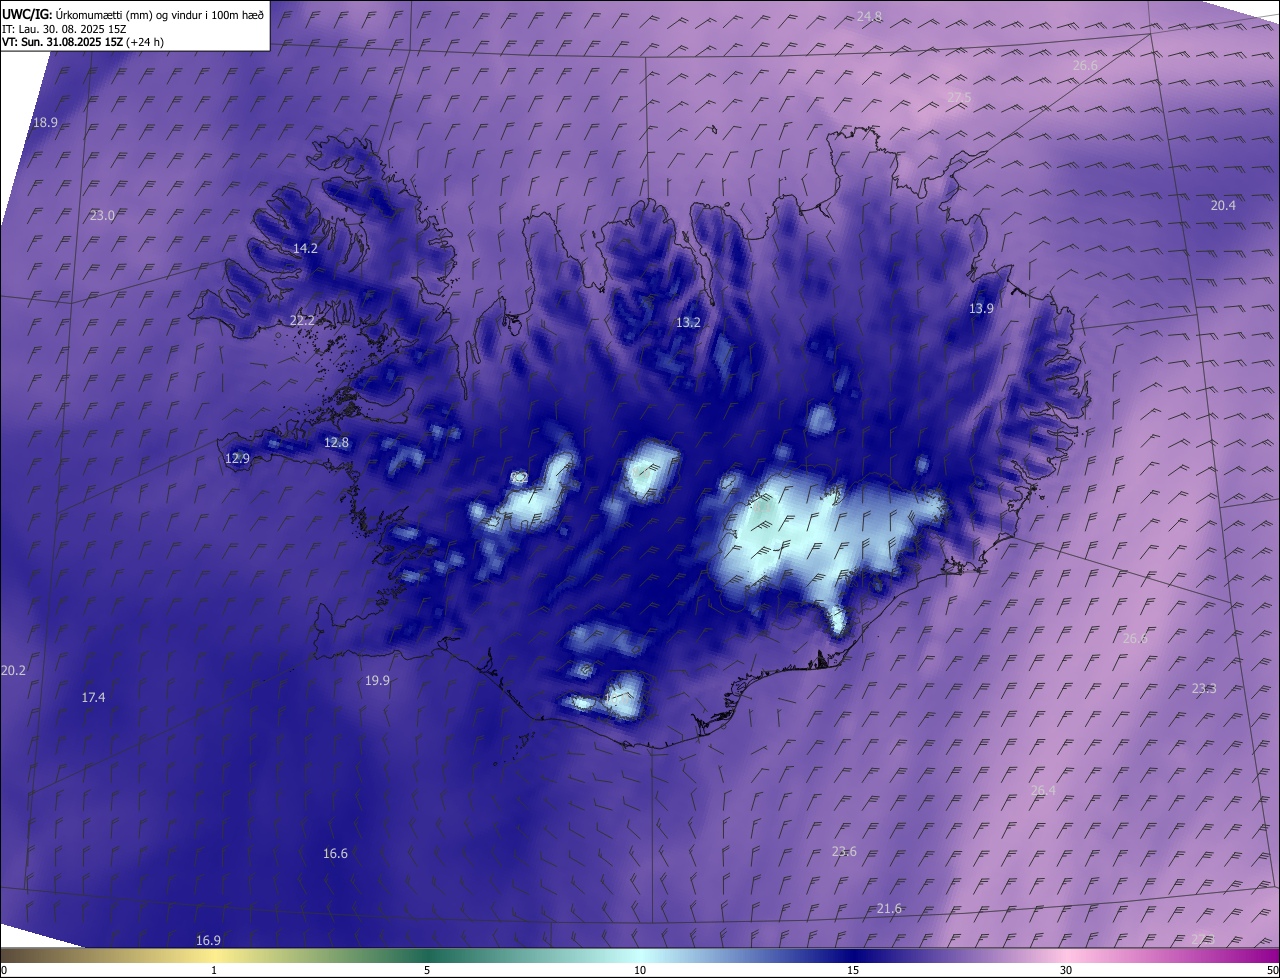Click the 5 mark on the color scale
1280x978 pixels.
click(427, 970)
